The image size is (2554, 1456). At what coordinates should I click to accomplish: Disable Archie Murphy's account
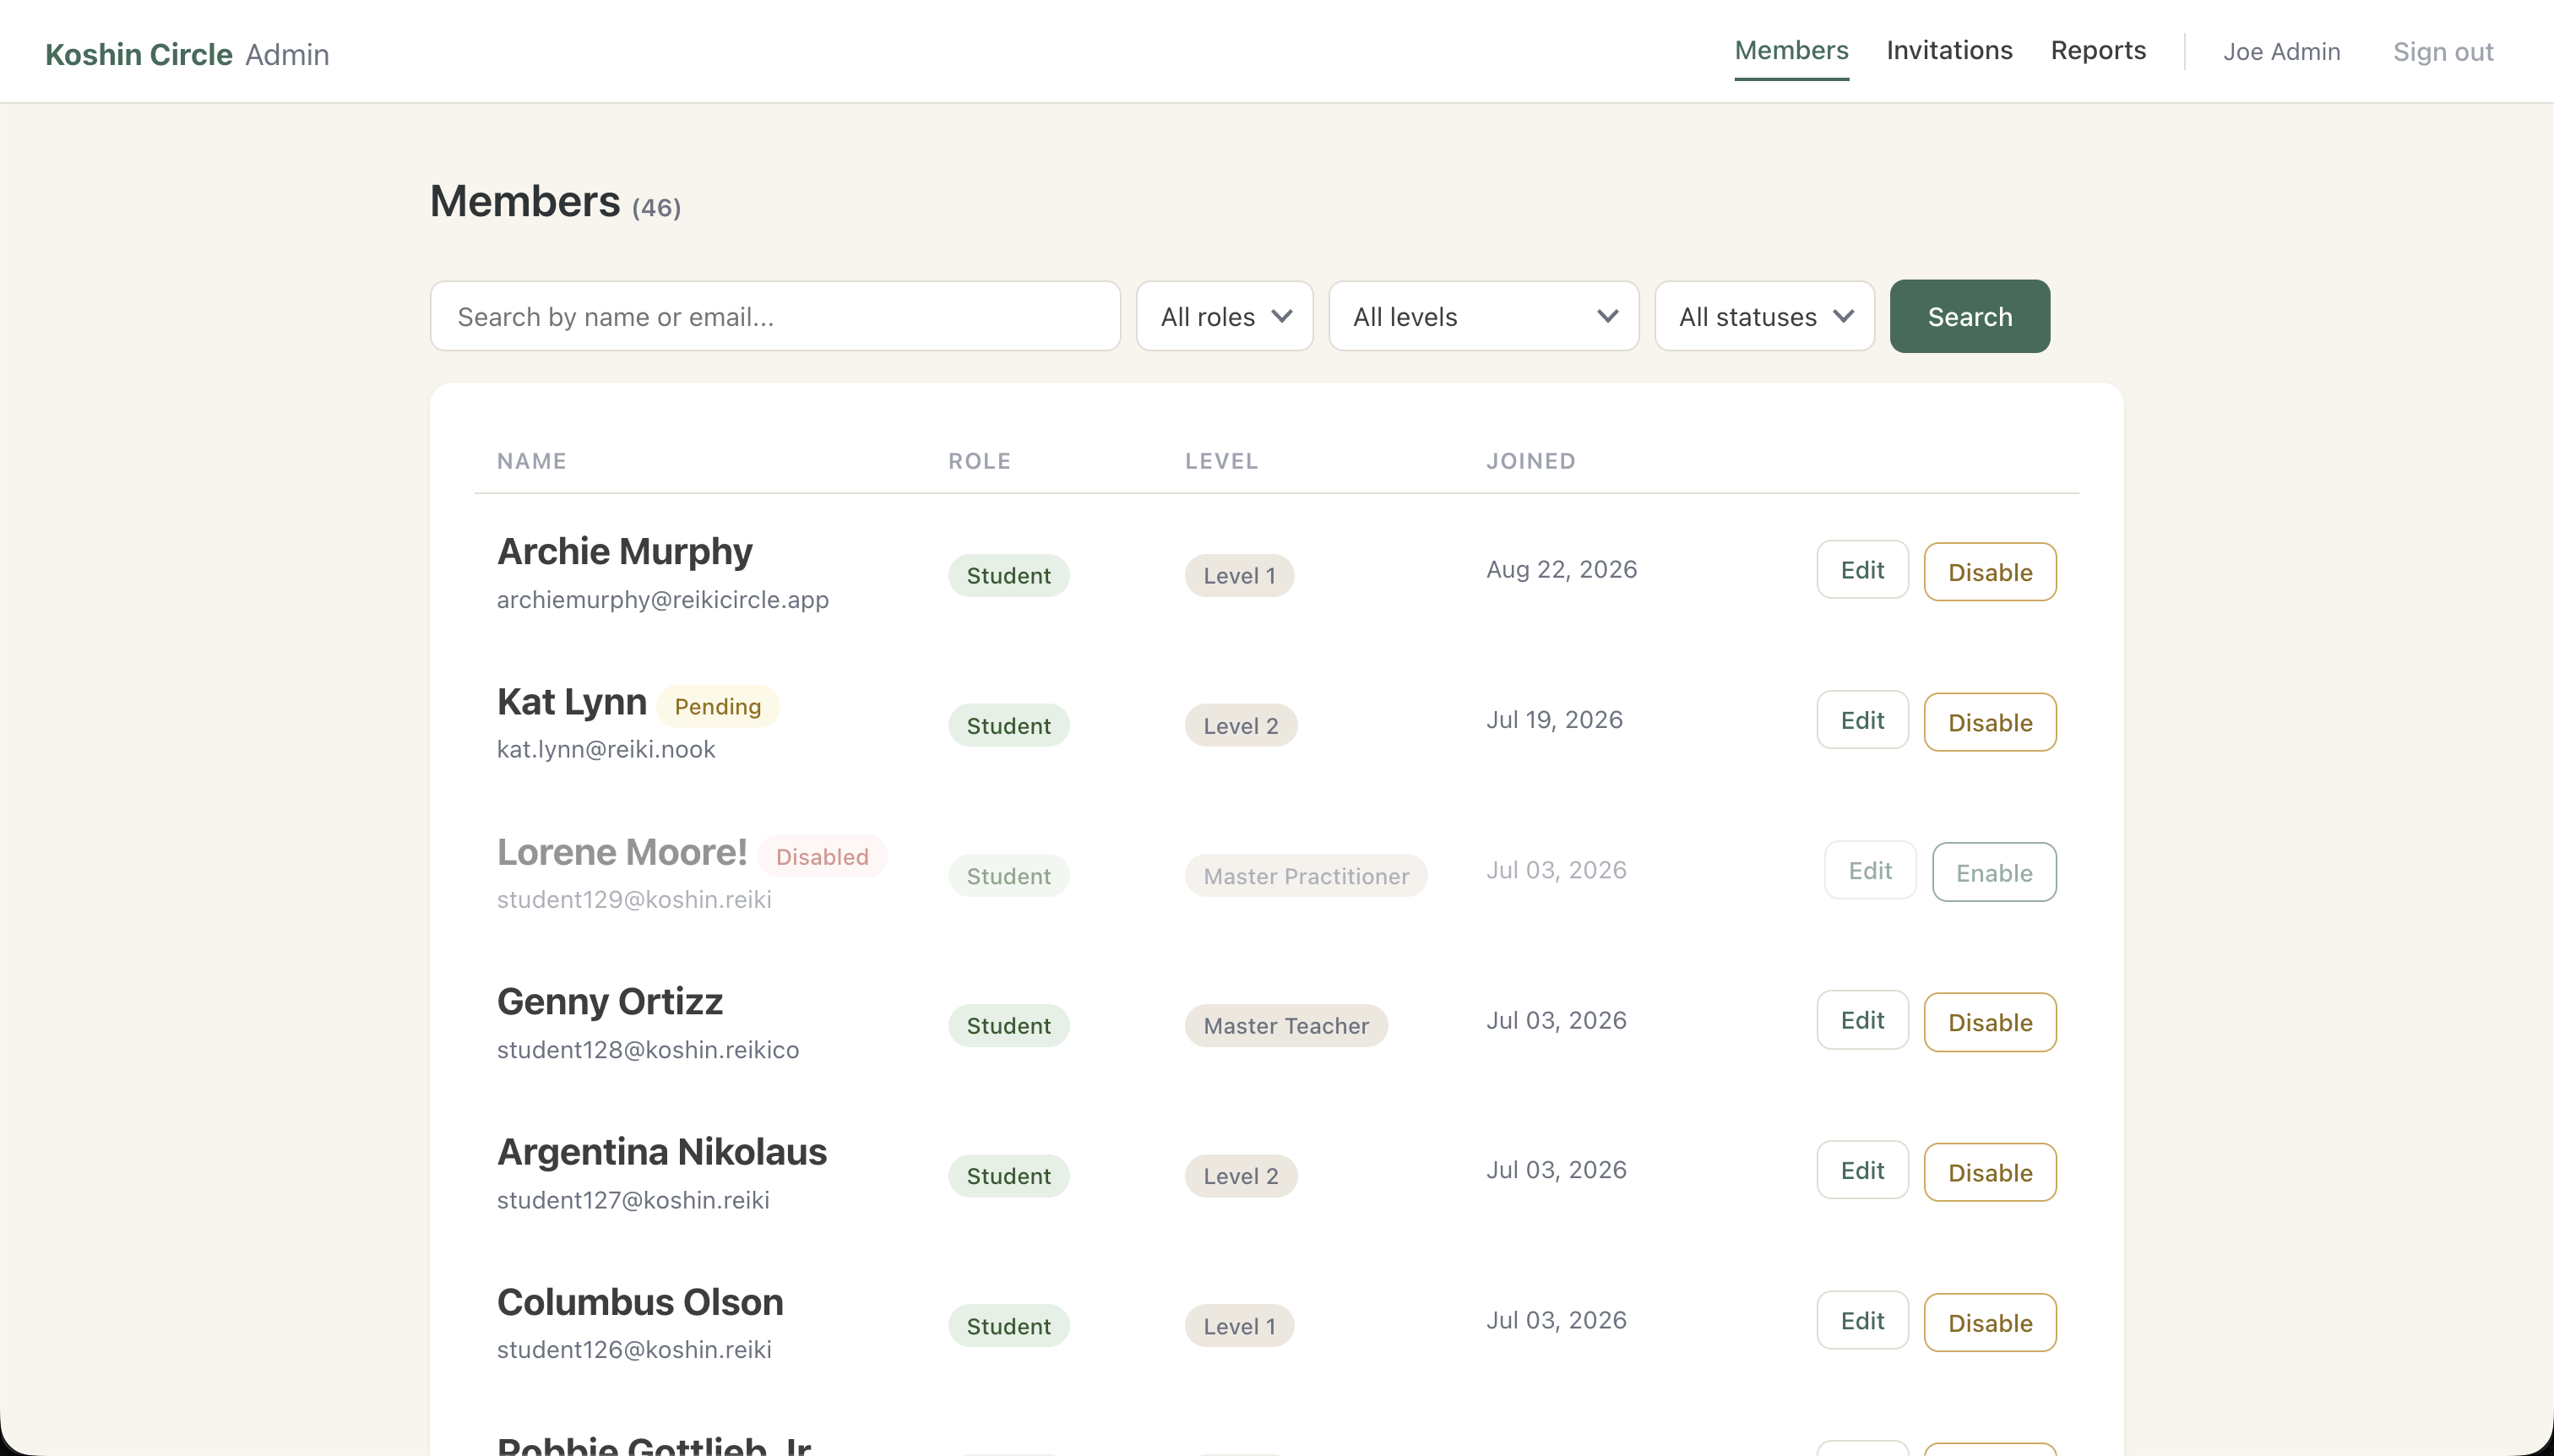click(x=1990, y=572)
